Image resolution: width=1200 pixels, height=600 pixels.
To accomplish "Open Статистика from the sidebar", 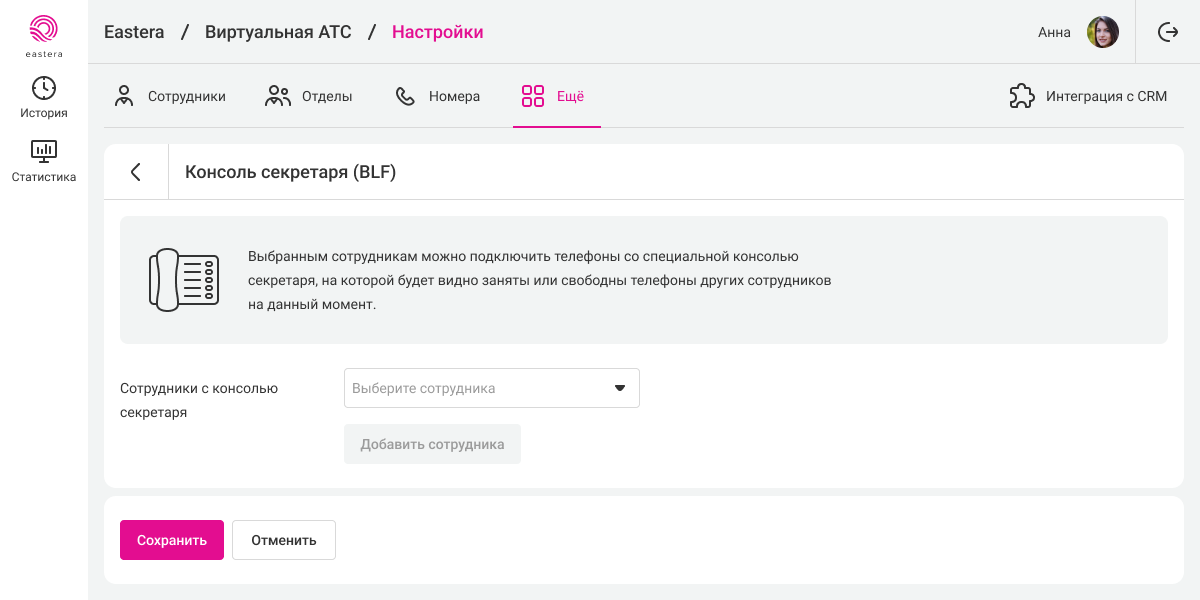I will pyautogui.click(x=44, y=161).
